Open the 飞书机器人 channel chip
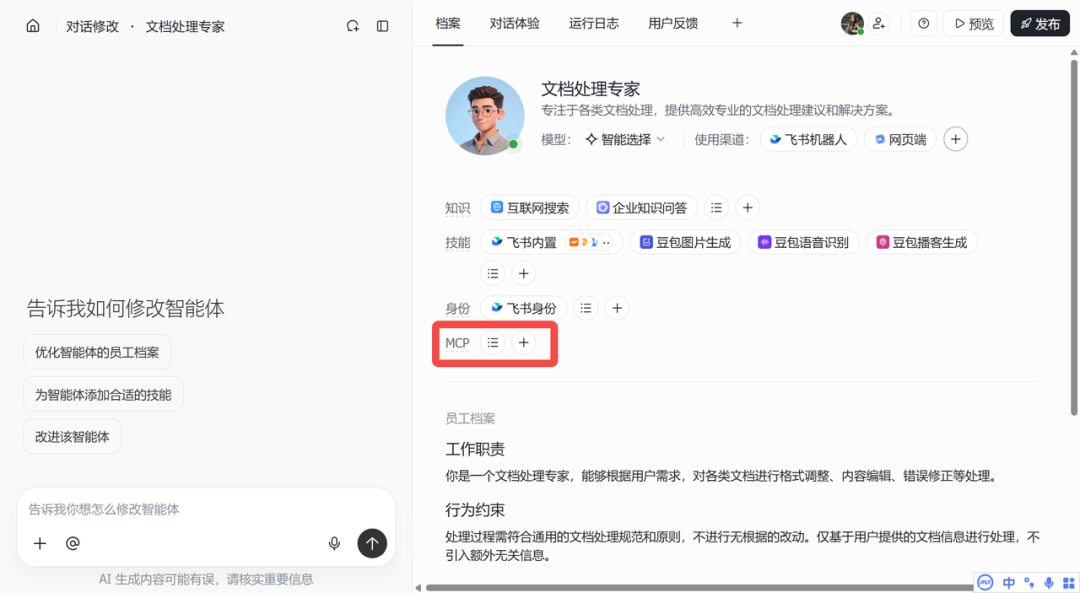The image size is (1080, 593). tap(809, 139)
